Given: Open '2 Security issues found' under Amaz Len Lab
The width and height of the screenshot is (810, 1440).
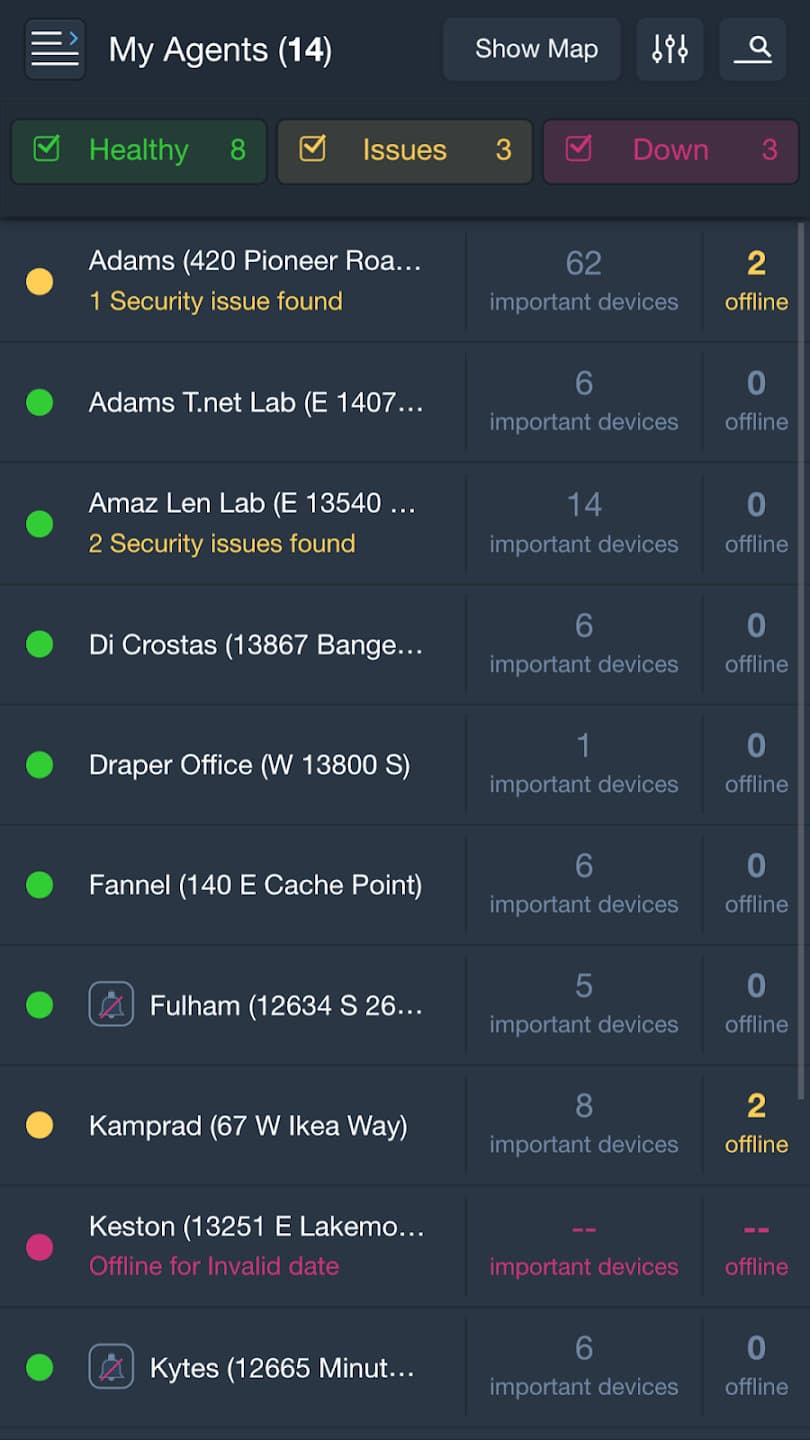Looking at the screenshot, I should pos(222,543).
